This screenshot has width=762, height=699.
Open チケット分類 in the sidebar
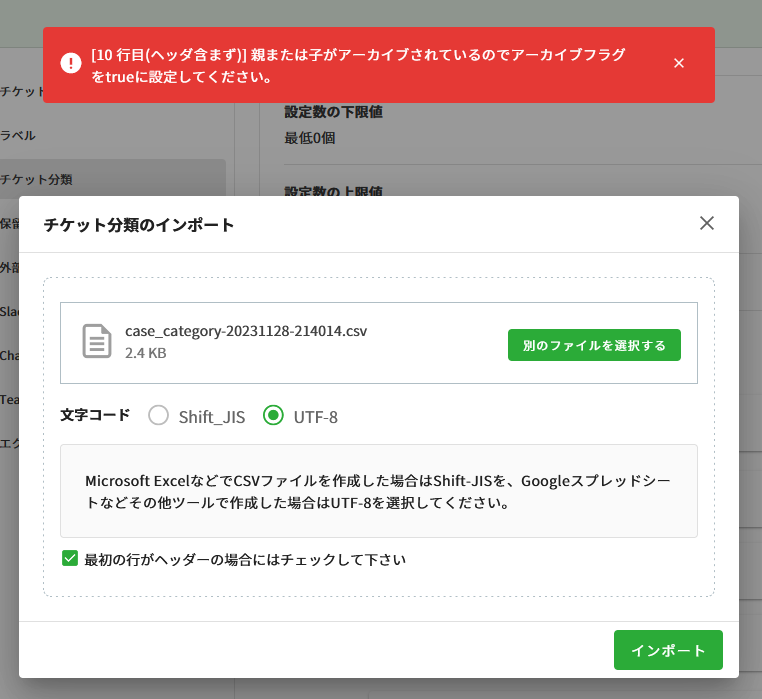coord(36,179)
